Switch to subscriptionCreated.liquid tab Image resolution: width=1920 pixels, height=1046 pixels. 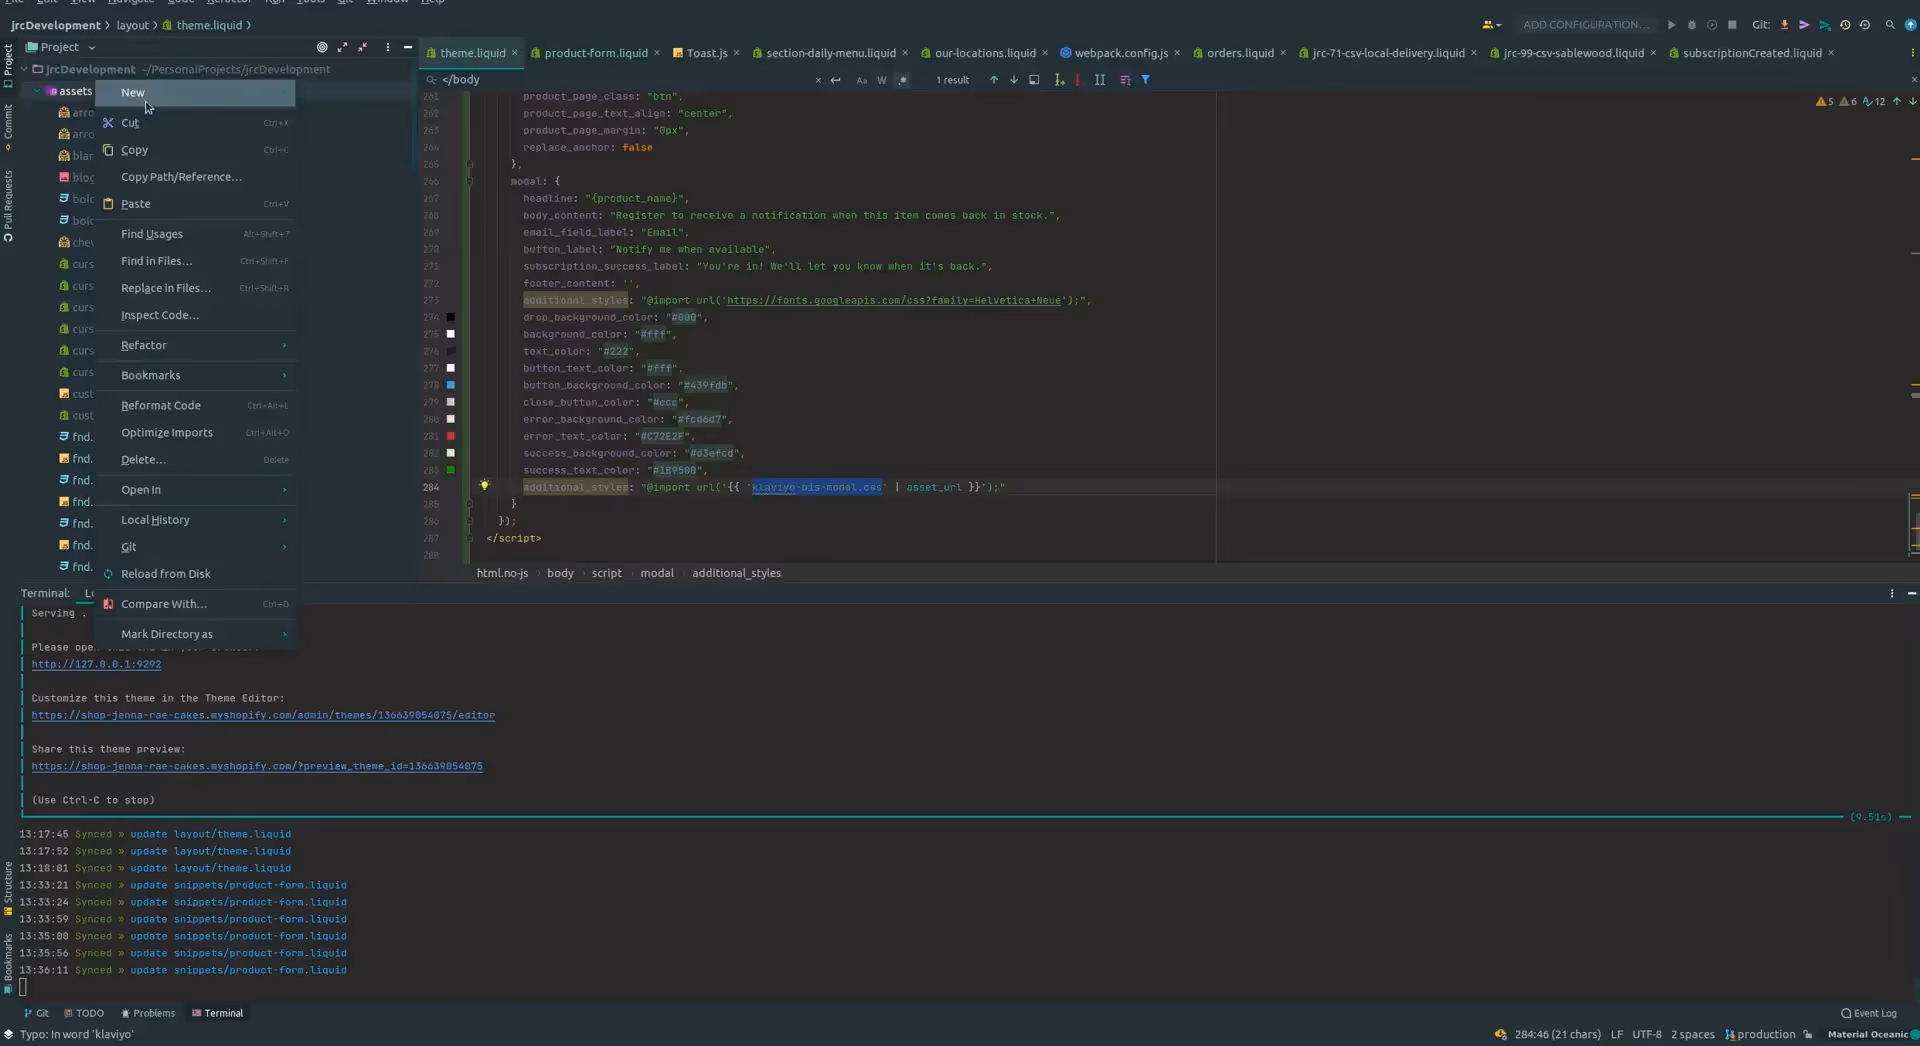pyautogui.click(x=1752, y=53)
